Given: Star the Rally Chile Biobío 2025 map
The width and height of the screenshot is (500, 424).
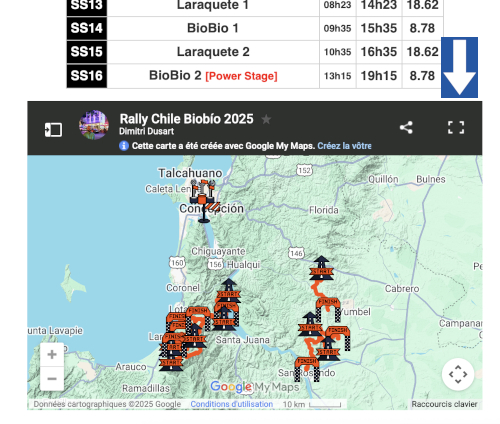Looking at the screenshot, I should 266,119.
